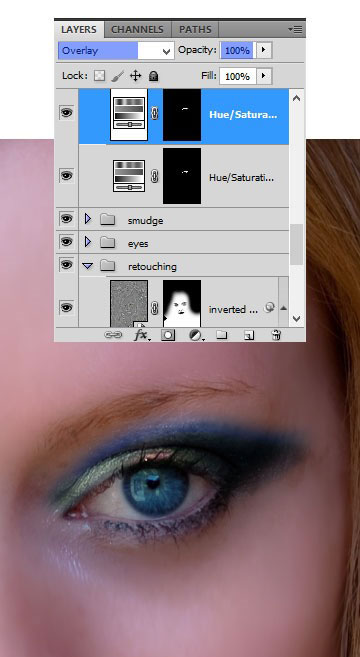Screen dimensions: 360x657
Task: Switch to the Paths tab
Action: tap(195, 29)
